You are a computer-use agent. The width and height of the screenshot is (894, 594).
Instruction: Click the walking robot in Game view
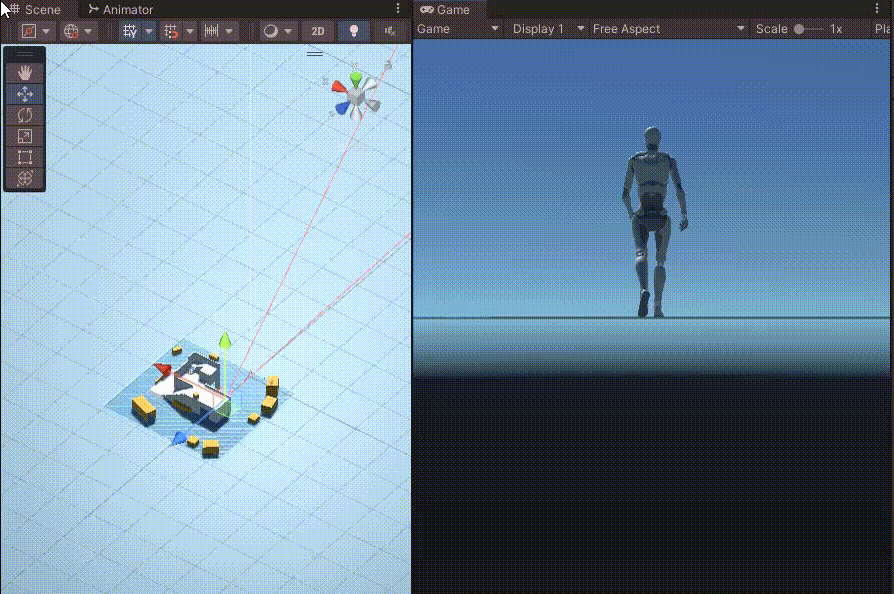[x=653, y=222]
